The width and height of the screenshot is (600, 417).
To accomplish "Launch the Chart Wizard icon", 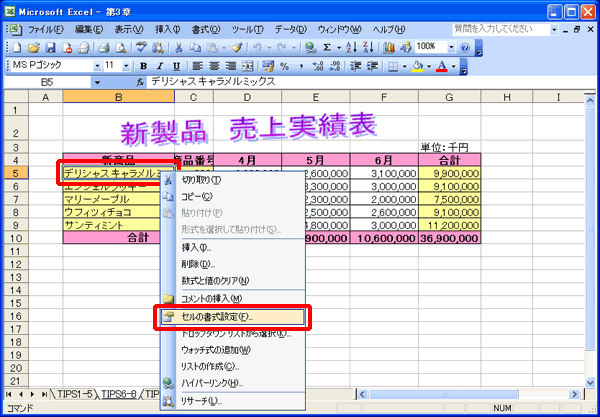I will point(389,47).
